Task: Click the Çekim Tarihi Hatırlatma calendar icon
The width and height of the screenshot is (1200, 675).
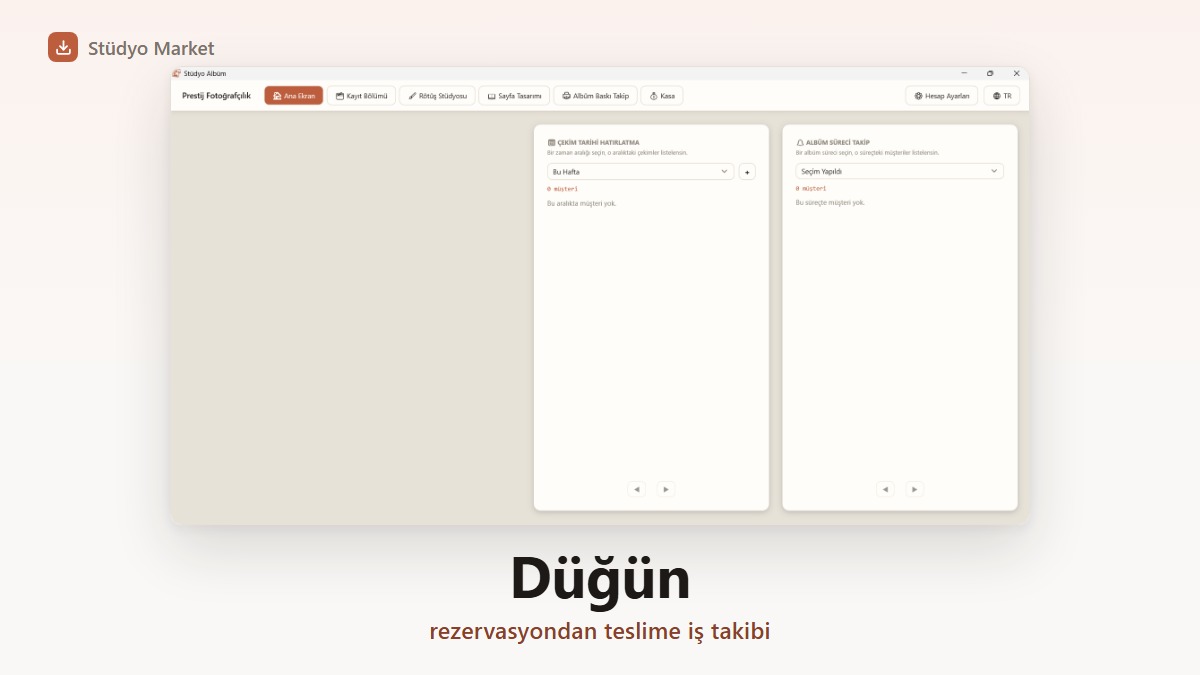Action: point(551,143)
